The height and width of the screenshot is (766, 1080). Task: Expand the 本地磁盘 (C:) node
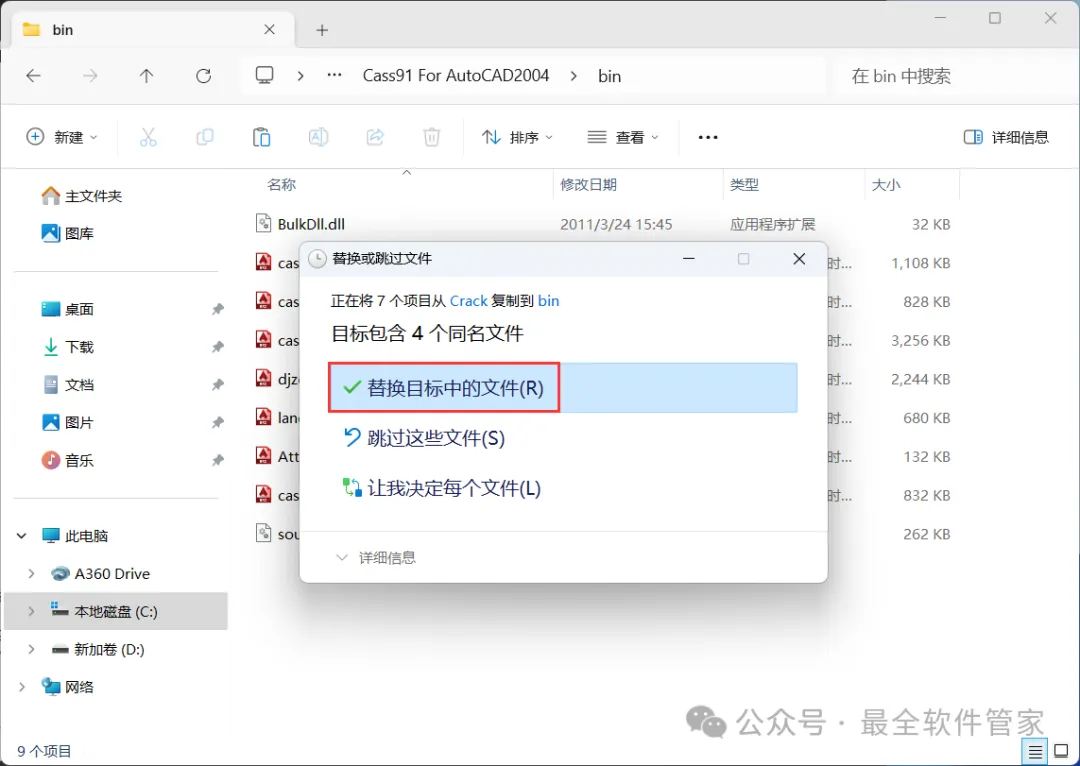(x=31, y=611)
